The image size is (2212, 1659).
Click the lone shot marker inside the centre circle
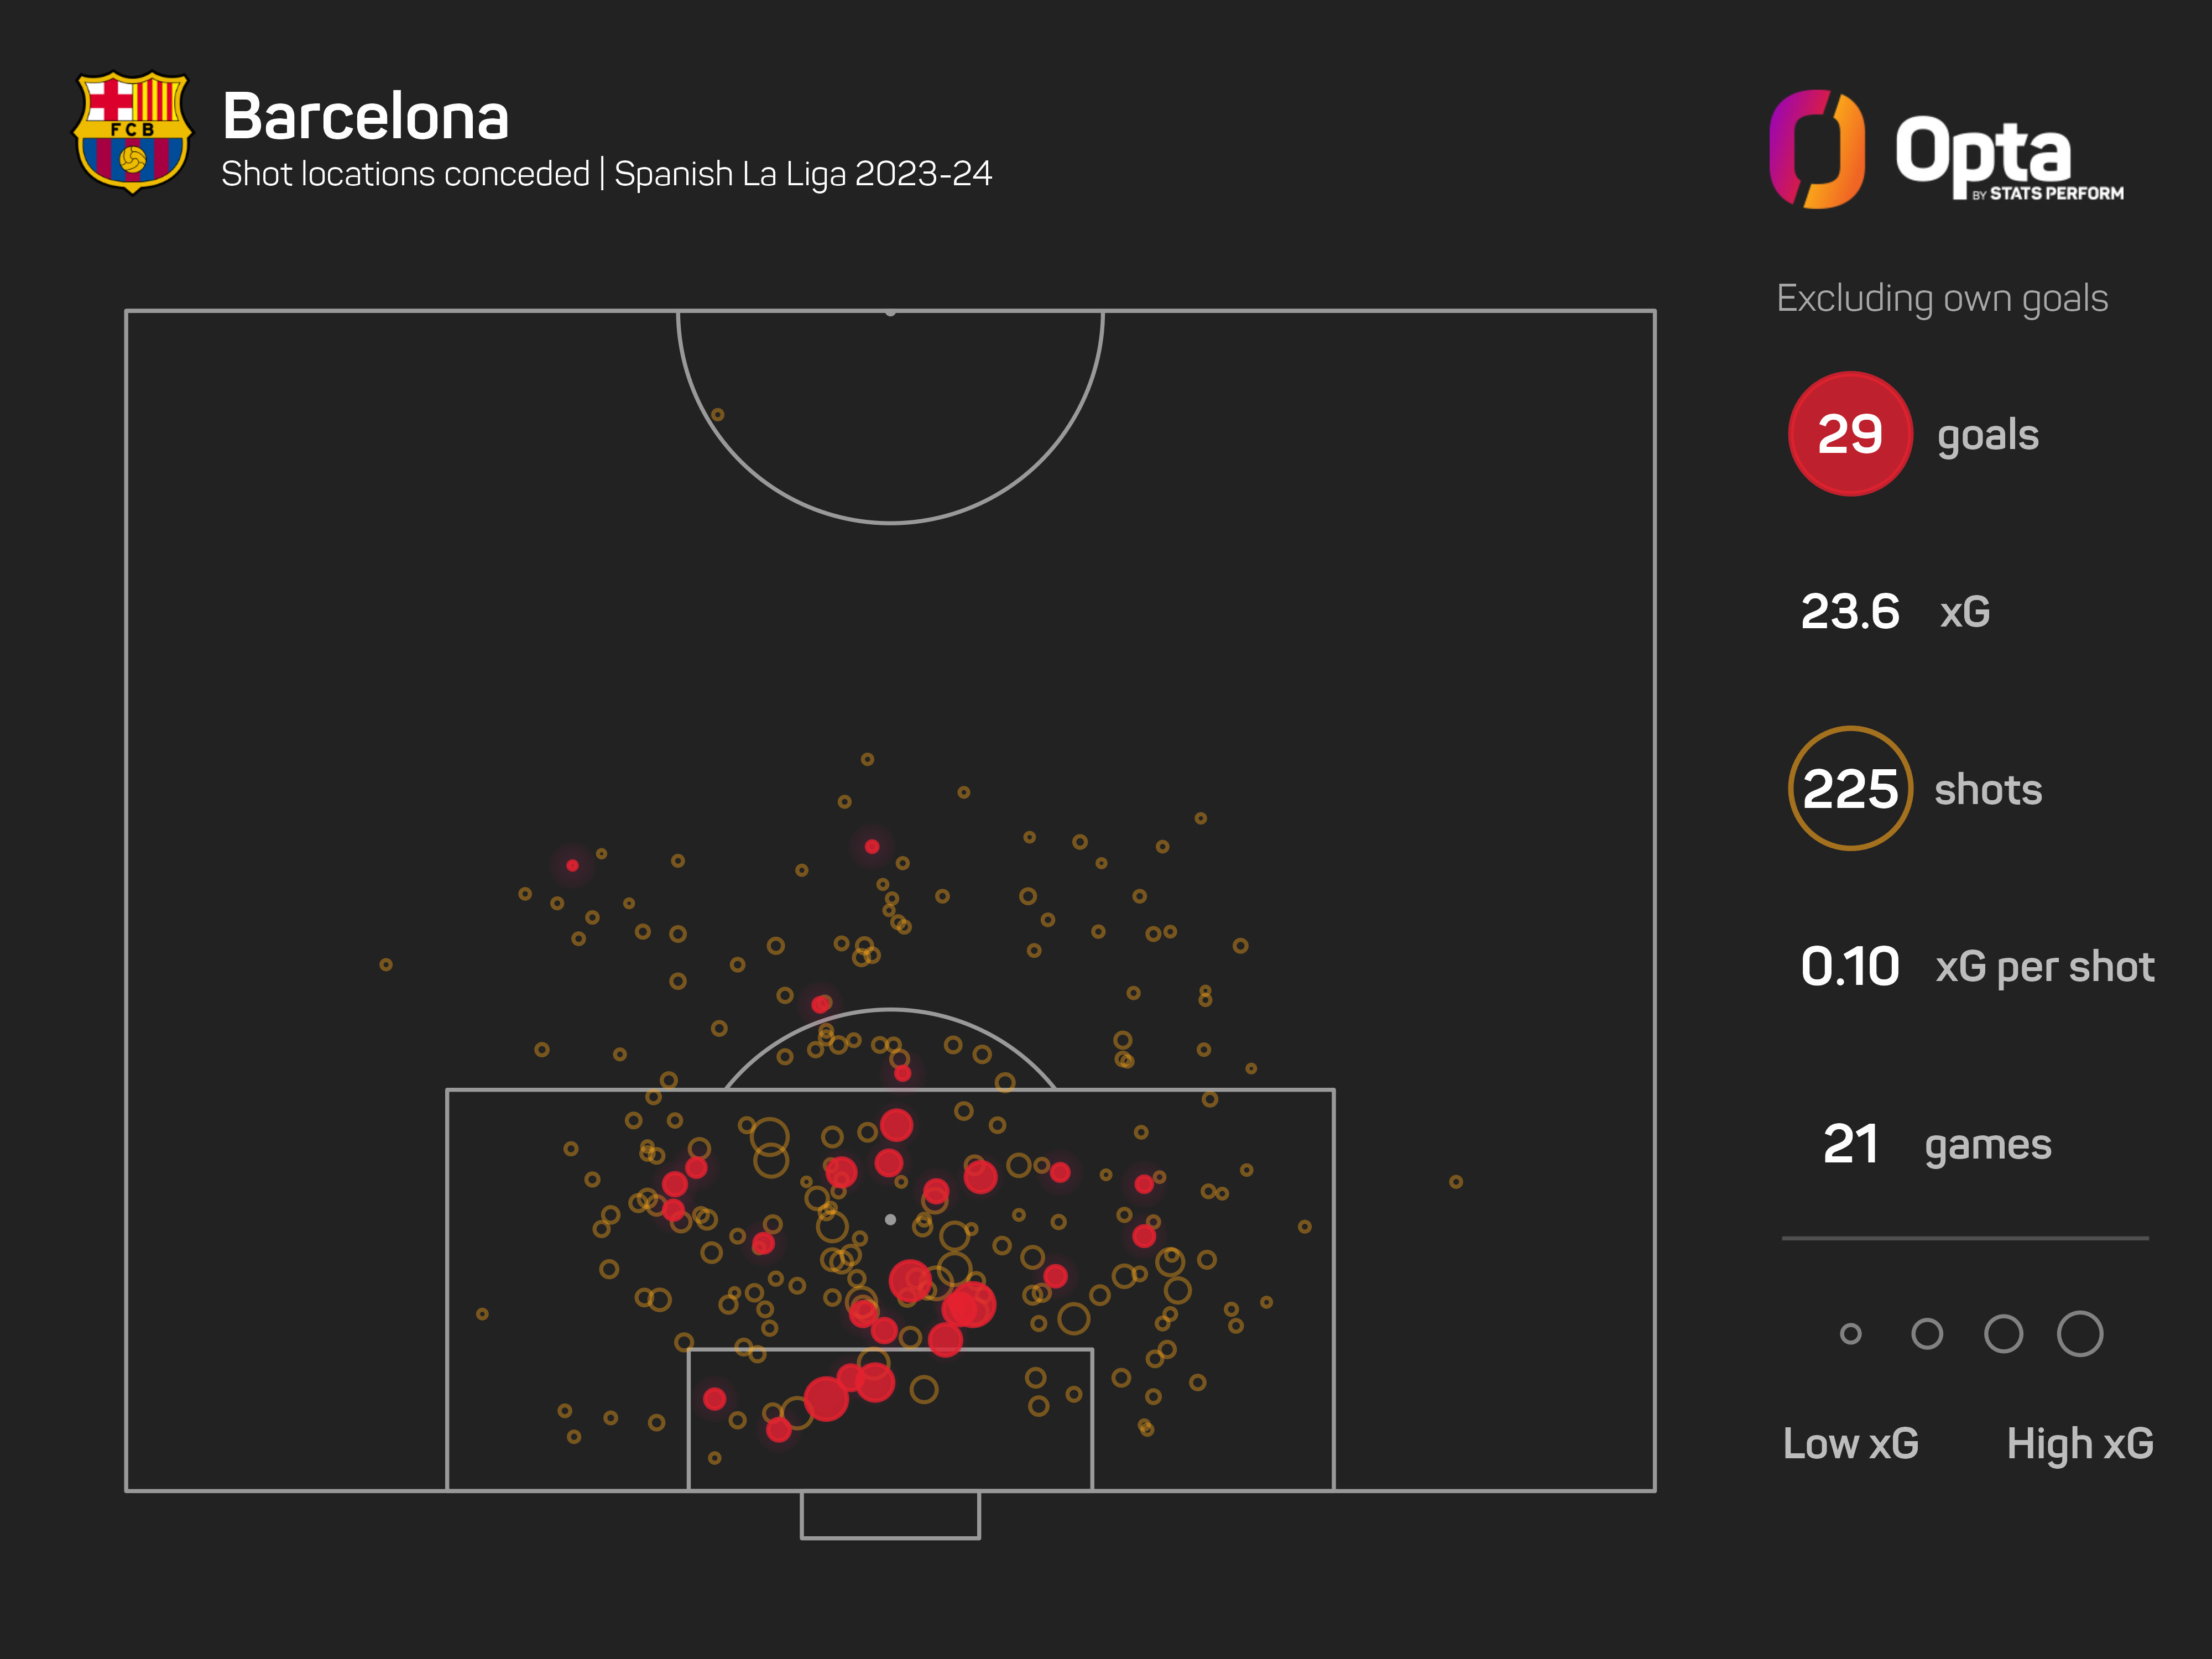(717, 415)
